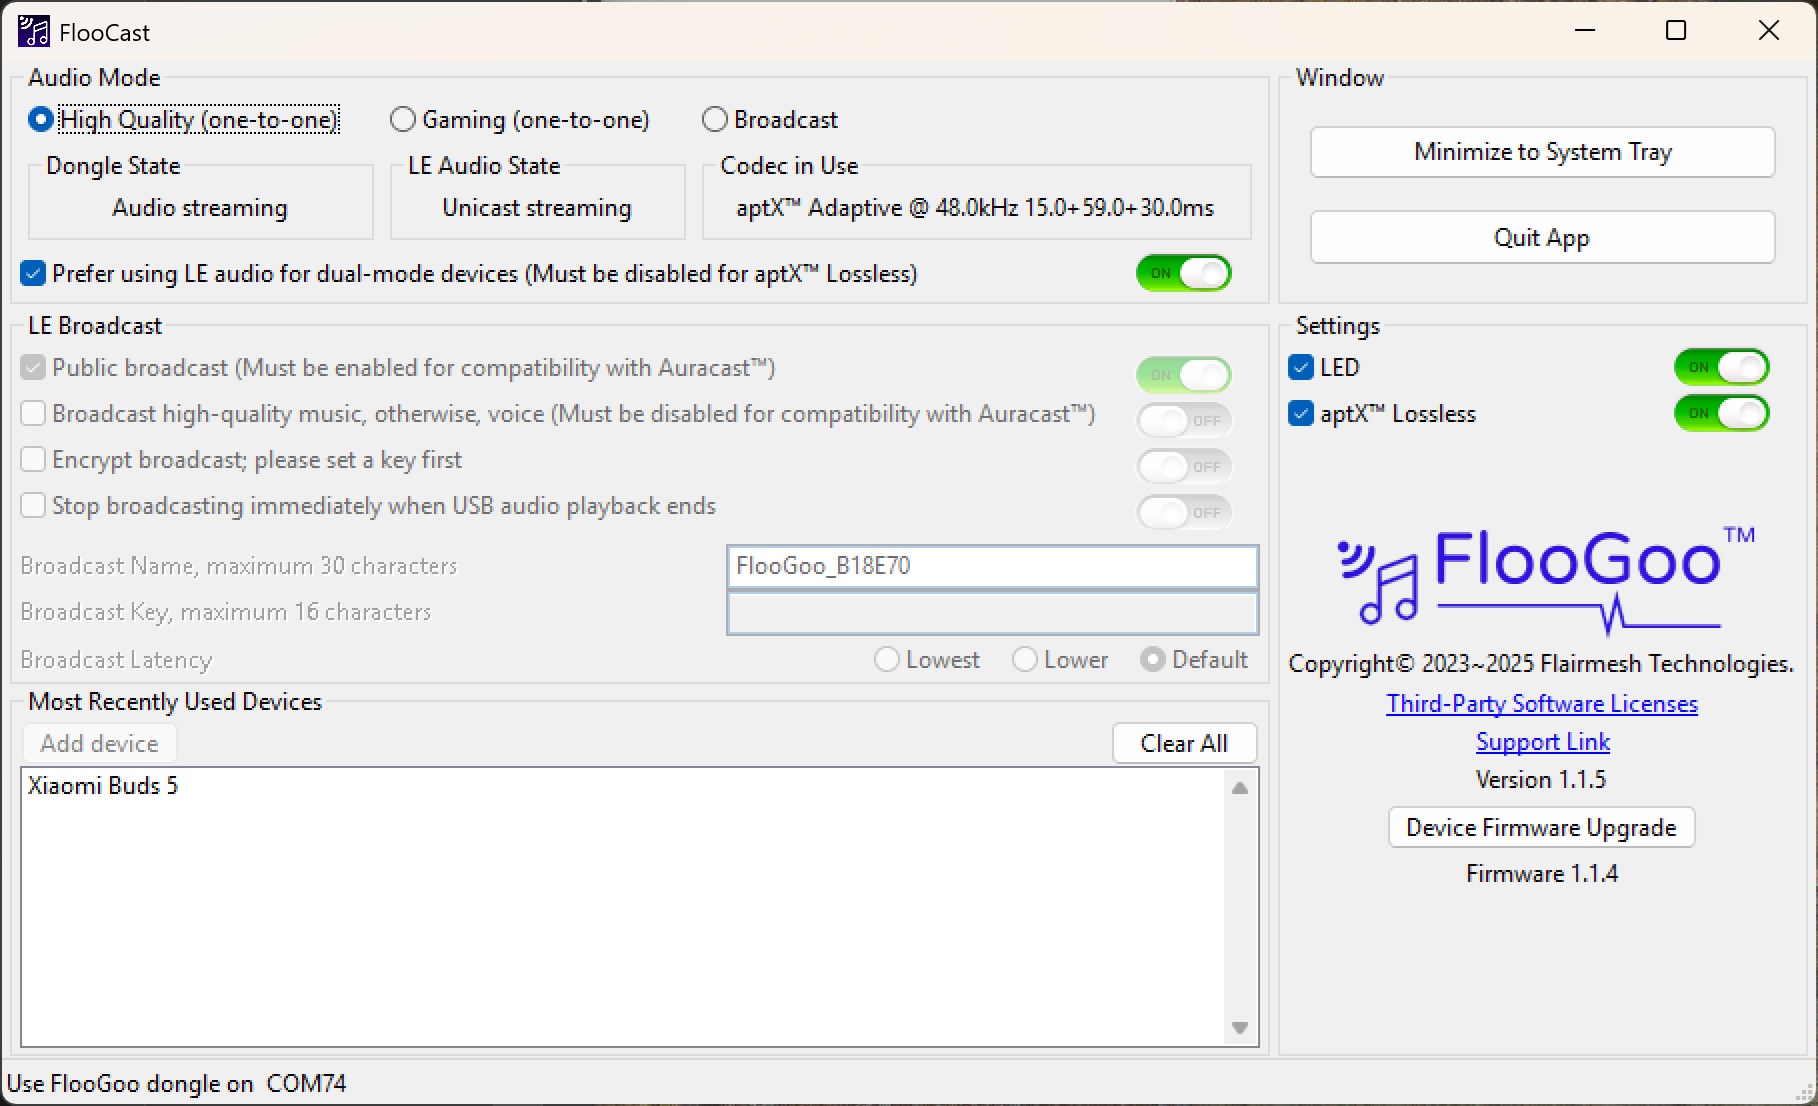Click the Unicast streaming state text
This screenshot has height=1106, width=1818.
click(x=537, y=208)
